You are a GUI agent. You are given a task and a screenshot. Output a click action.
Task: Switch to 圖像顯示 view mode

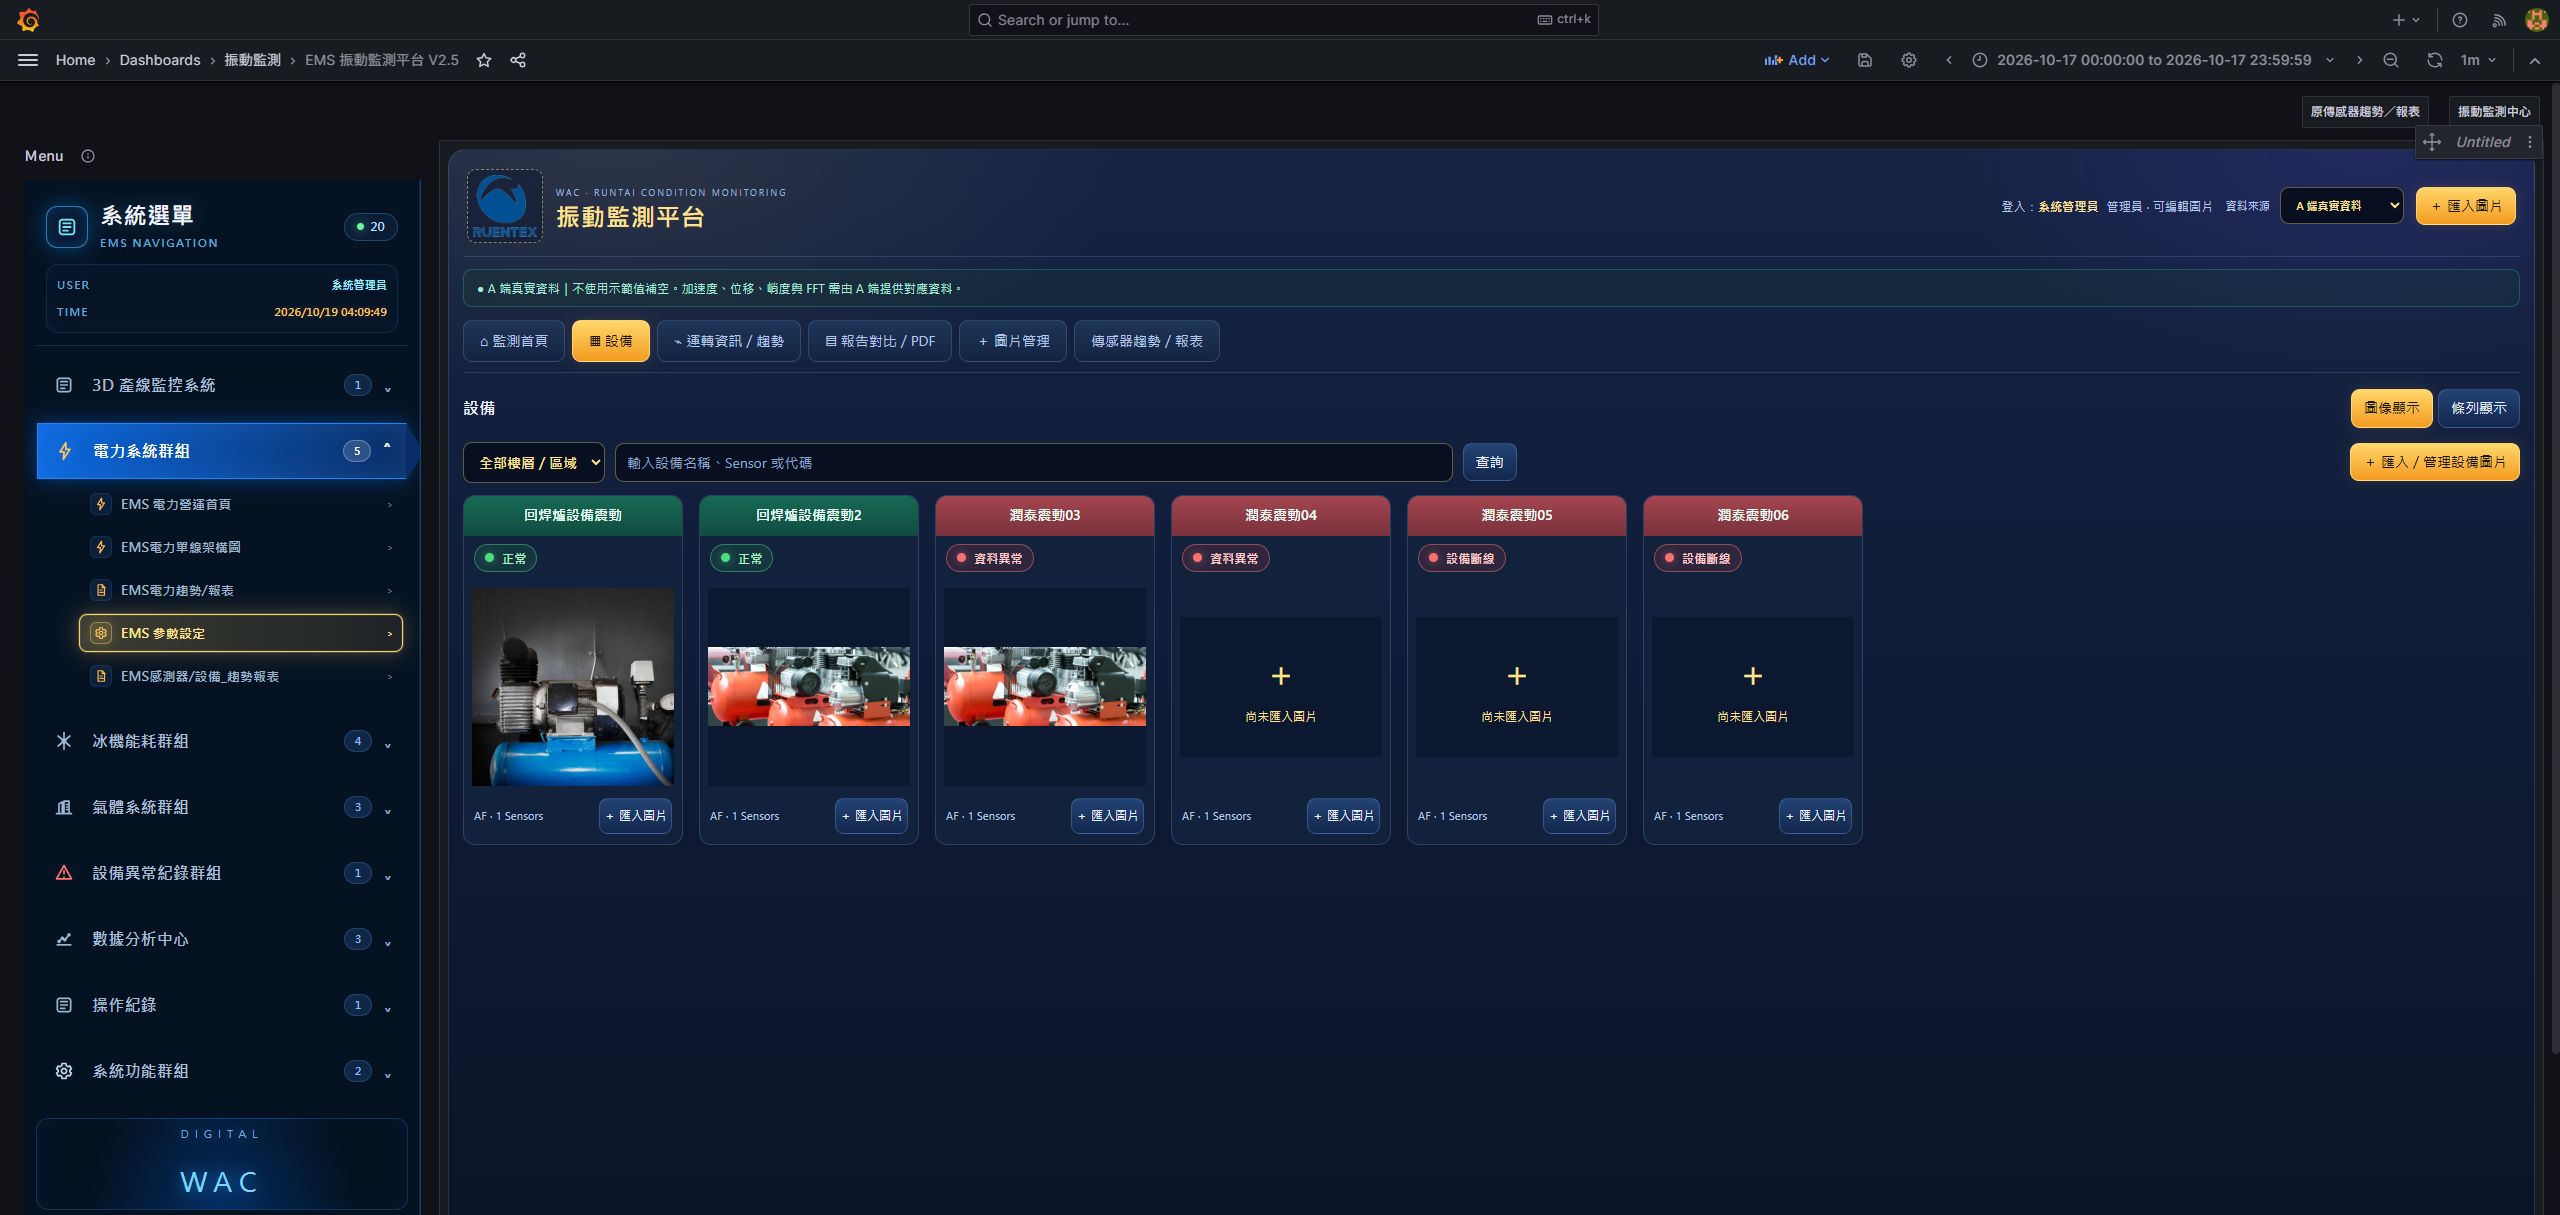click(2391, 408)
